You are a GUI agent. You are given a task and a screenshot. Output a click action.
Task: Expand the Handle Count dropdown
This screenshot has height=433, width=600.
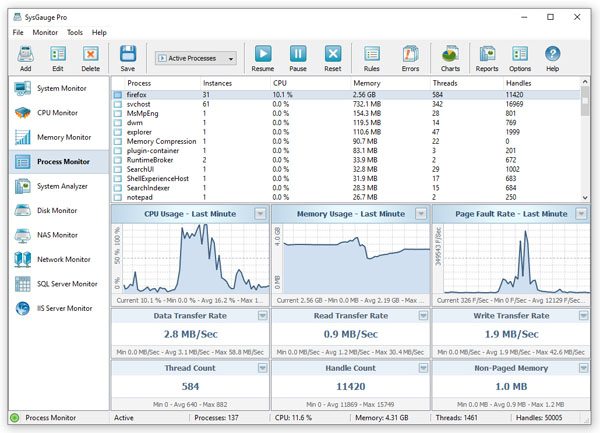pos(423,368)
